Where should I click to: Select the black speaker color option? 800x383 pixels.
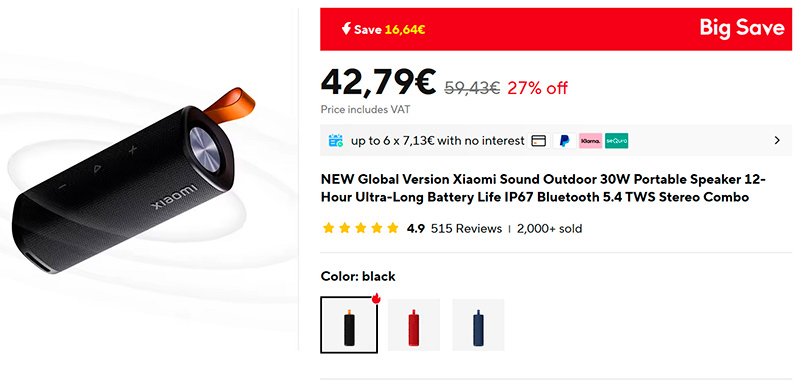tap(349, 325)
